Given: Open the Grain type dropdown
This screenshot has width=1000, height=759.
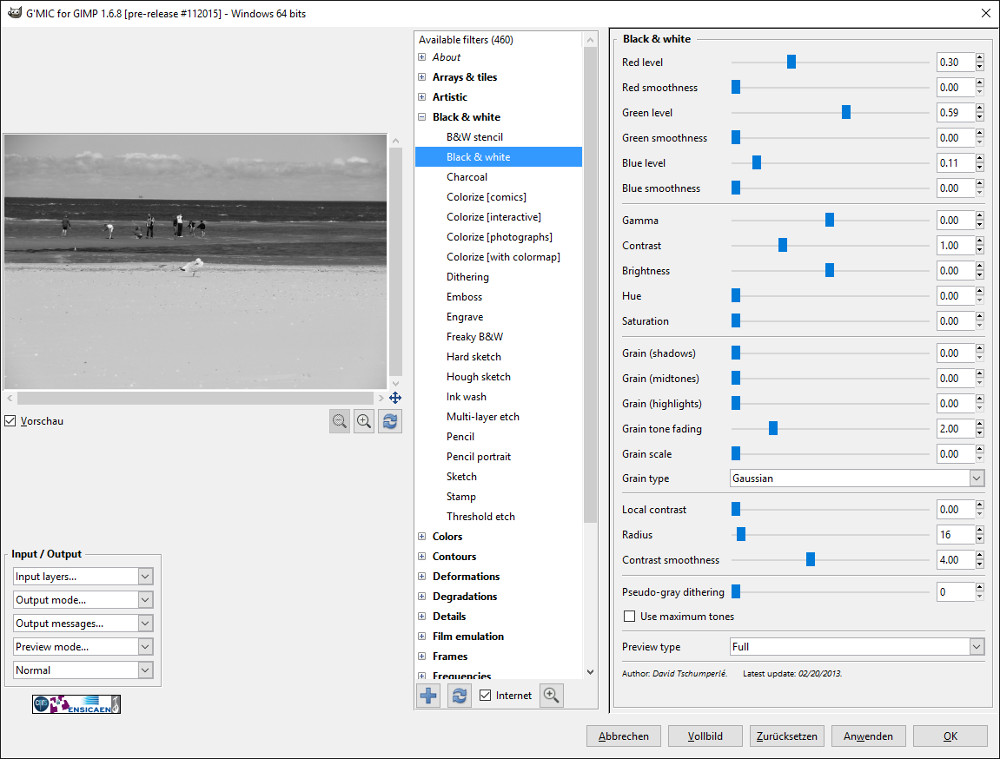Looking at the screenshot, I should (857, 479).
